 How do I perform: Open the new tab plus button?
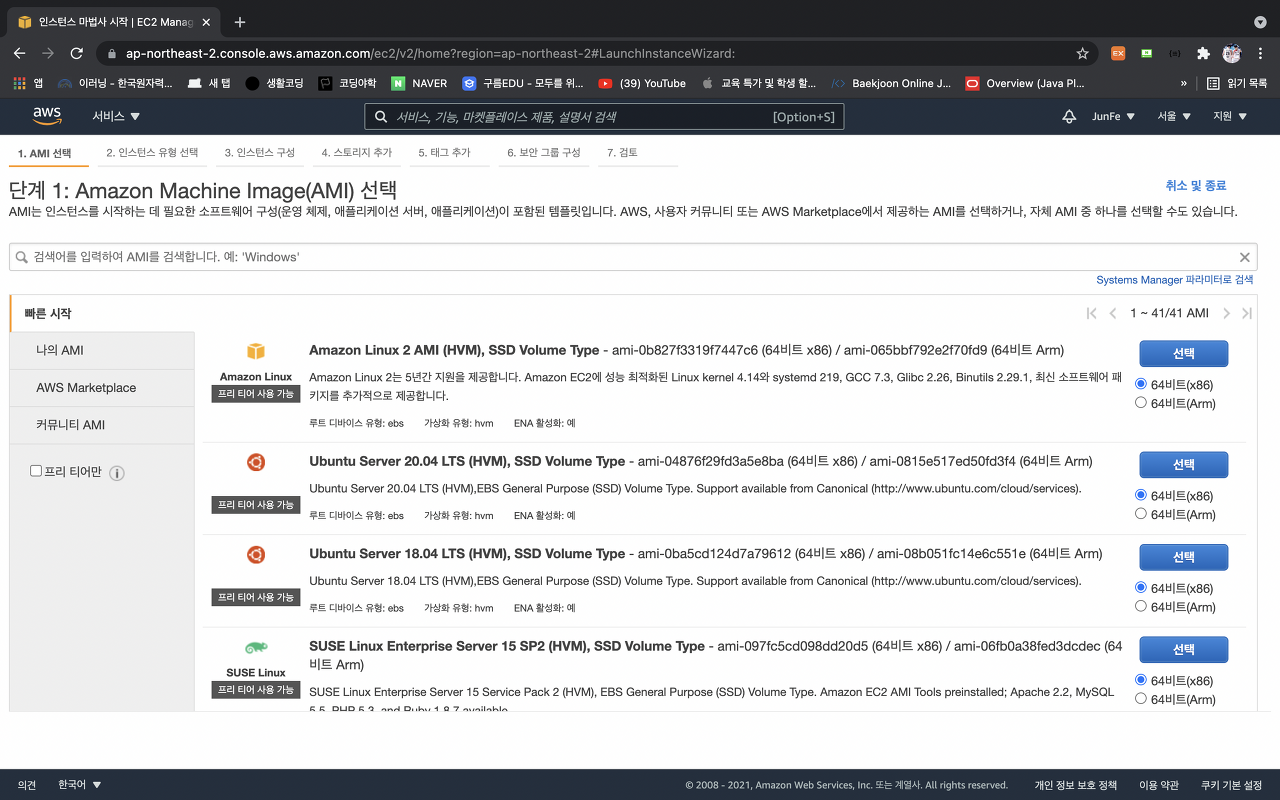coord(240,22)
